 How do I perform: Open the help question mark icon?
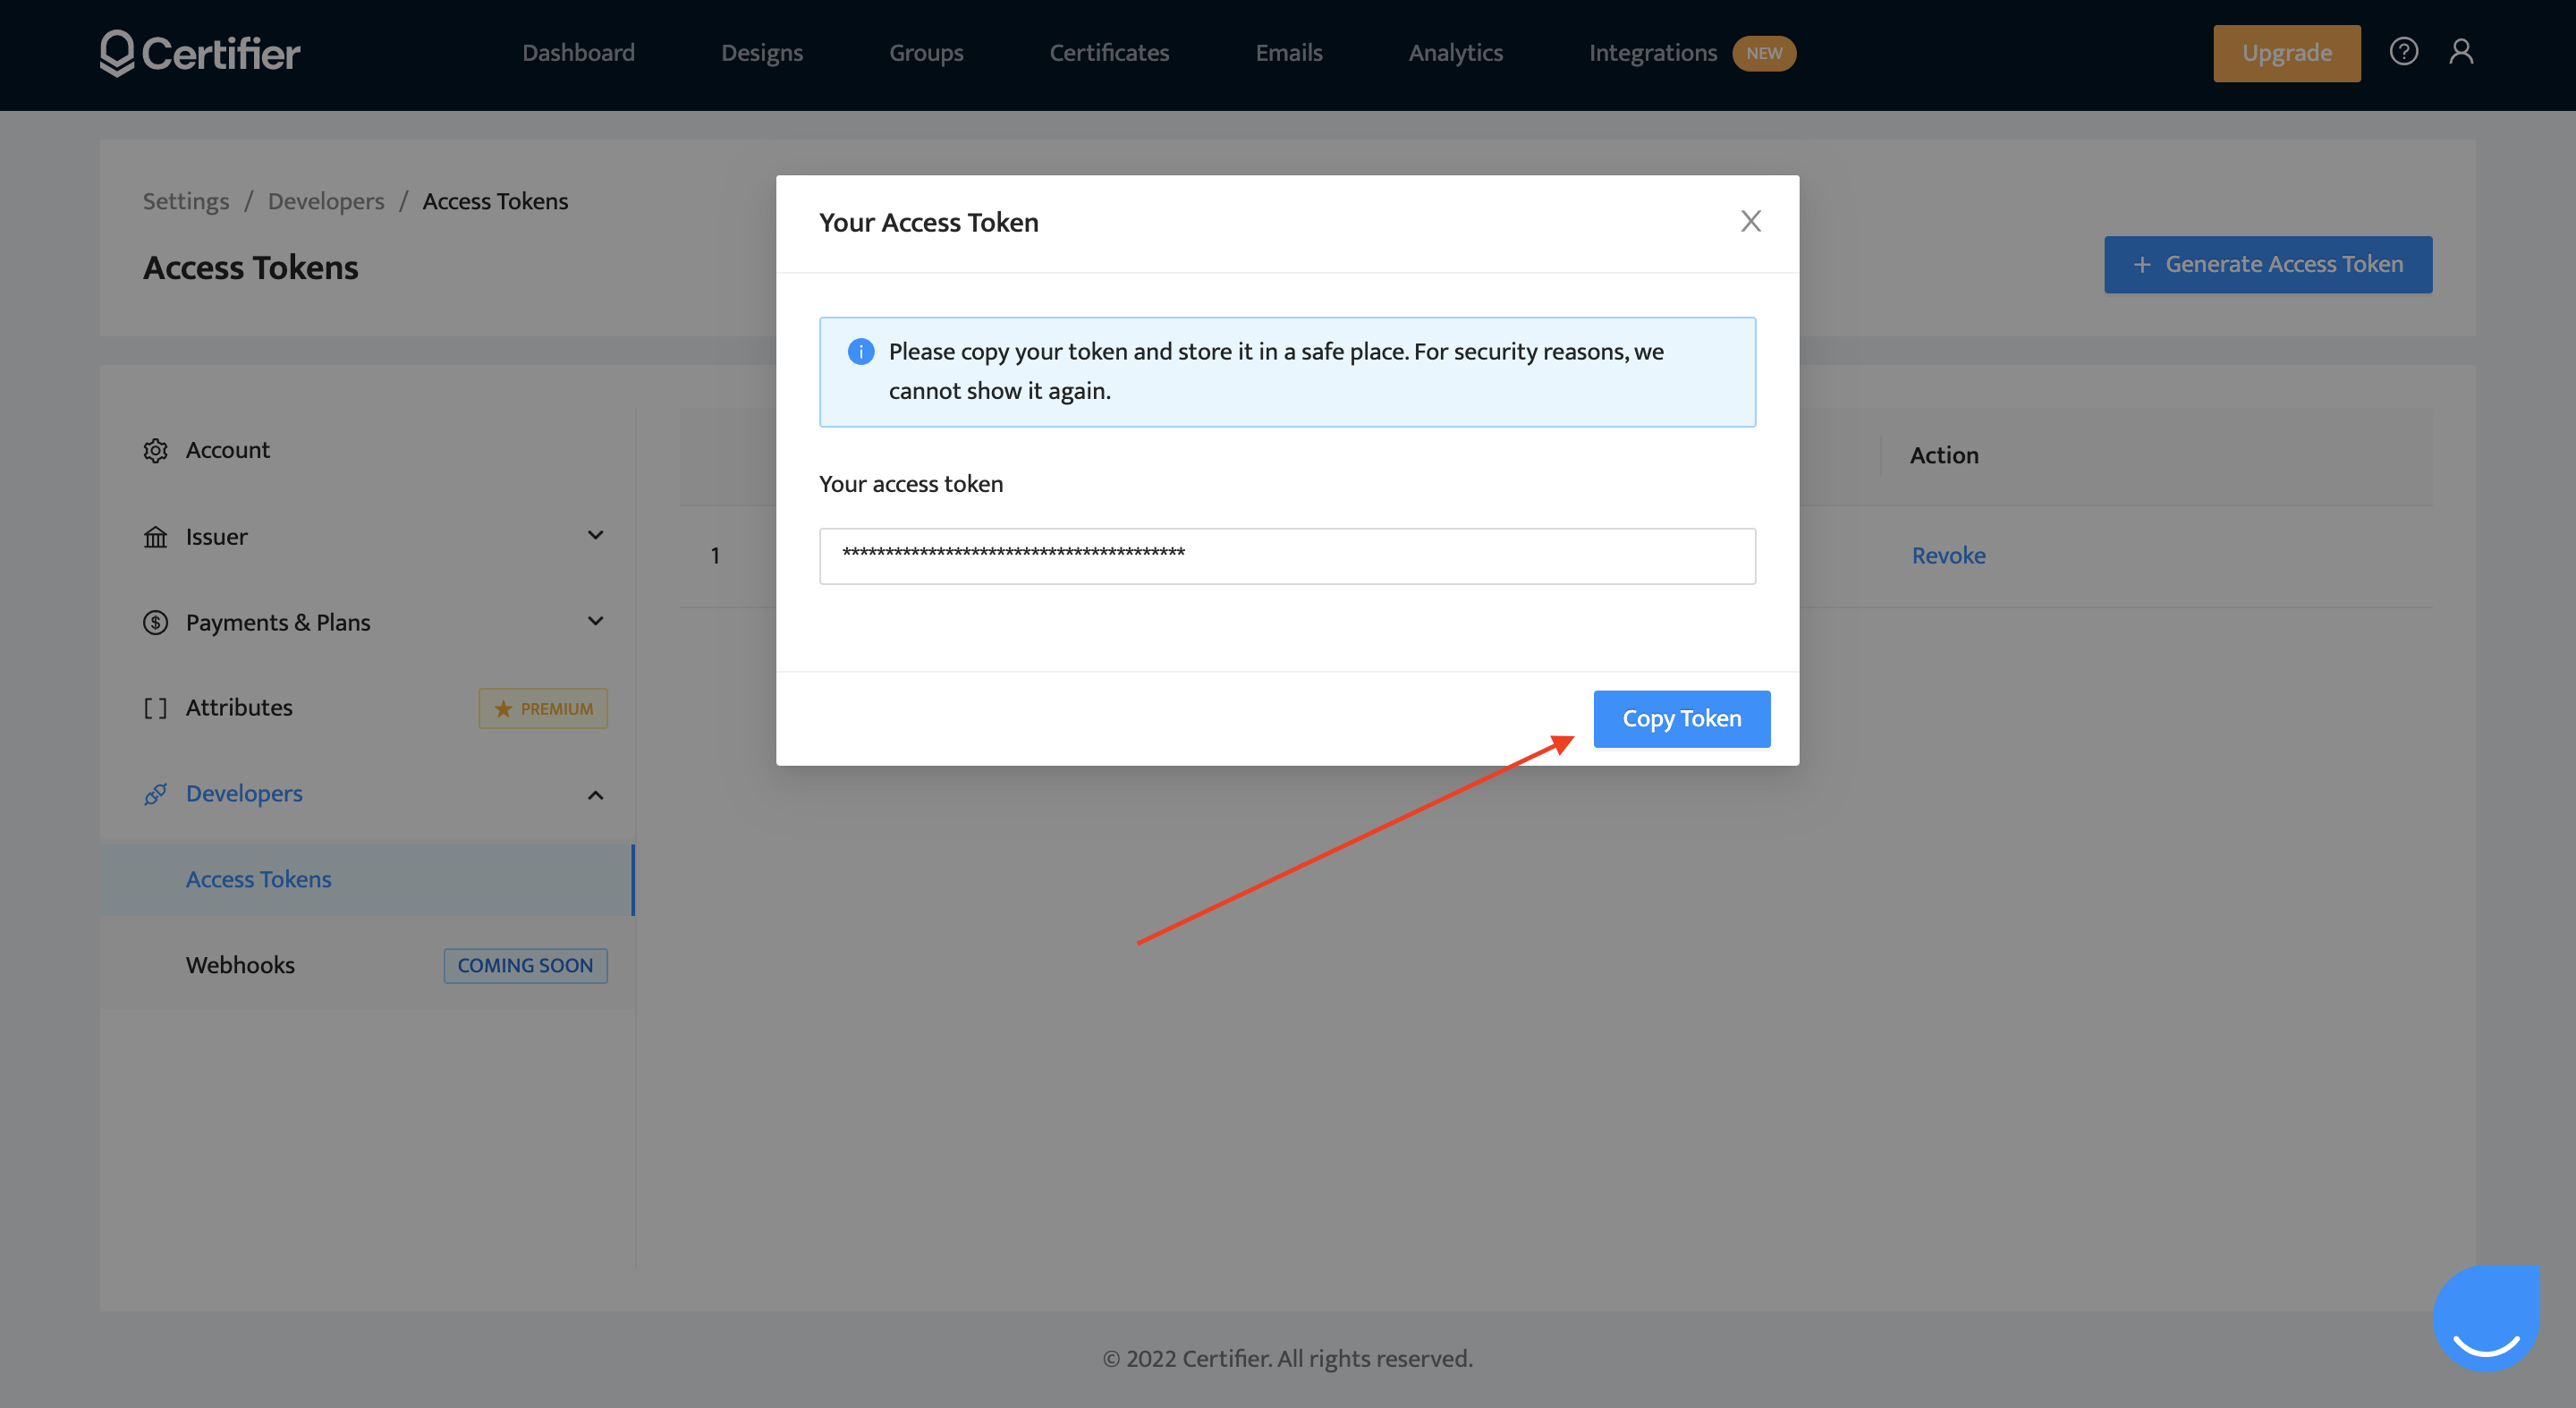point(2403,52)
